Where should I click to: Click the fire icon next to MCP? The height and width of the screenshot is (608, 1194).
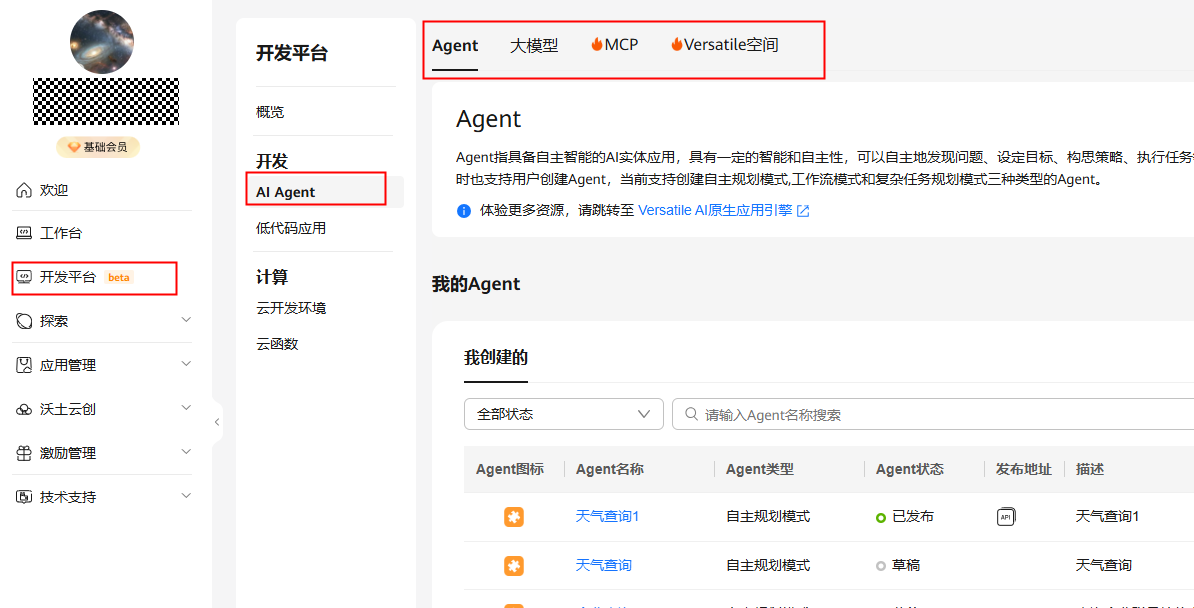point(597,43)
